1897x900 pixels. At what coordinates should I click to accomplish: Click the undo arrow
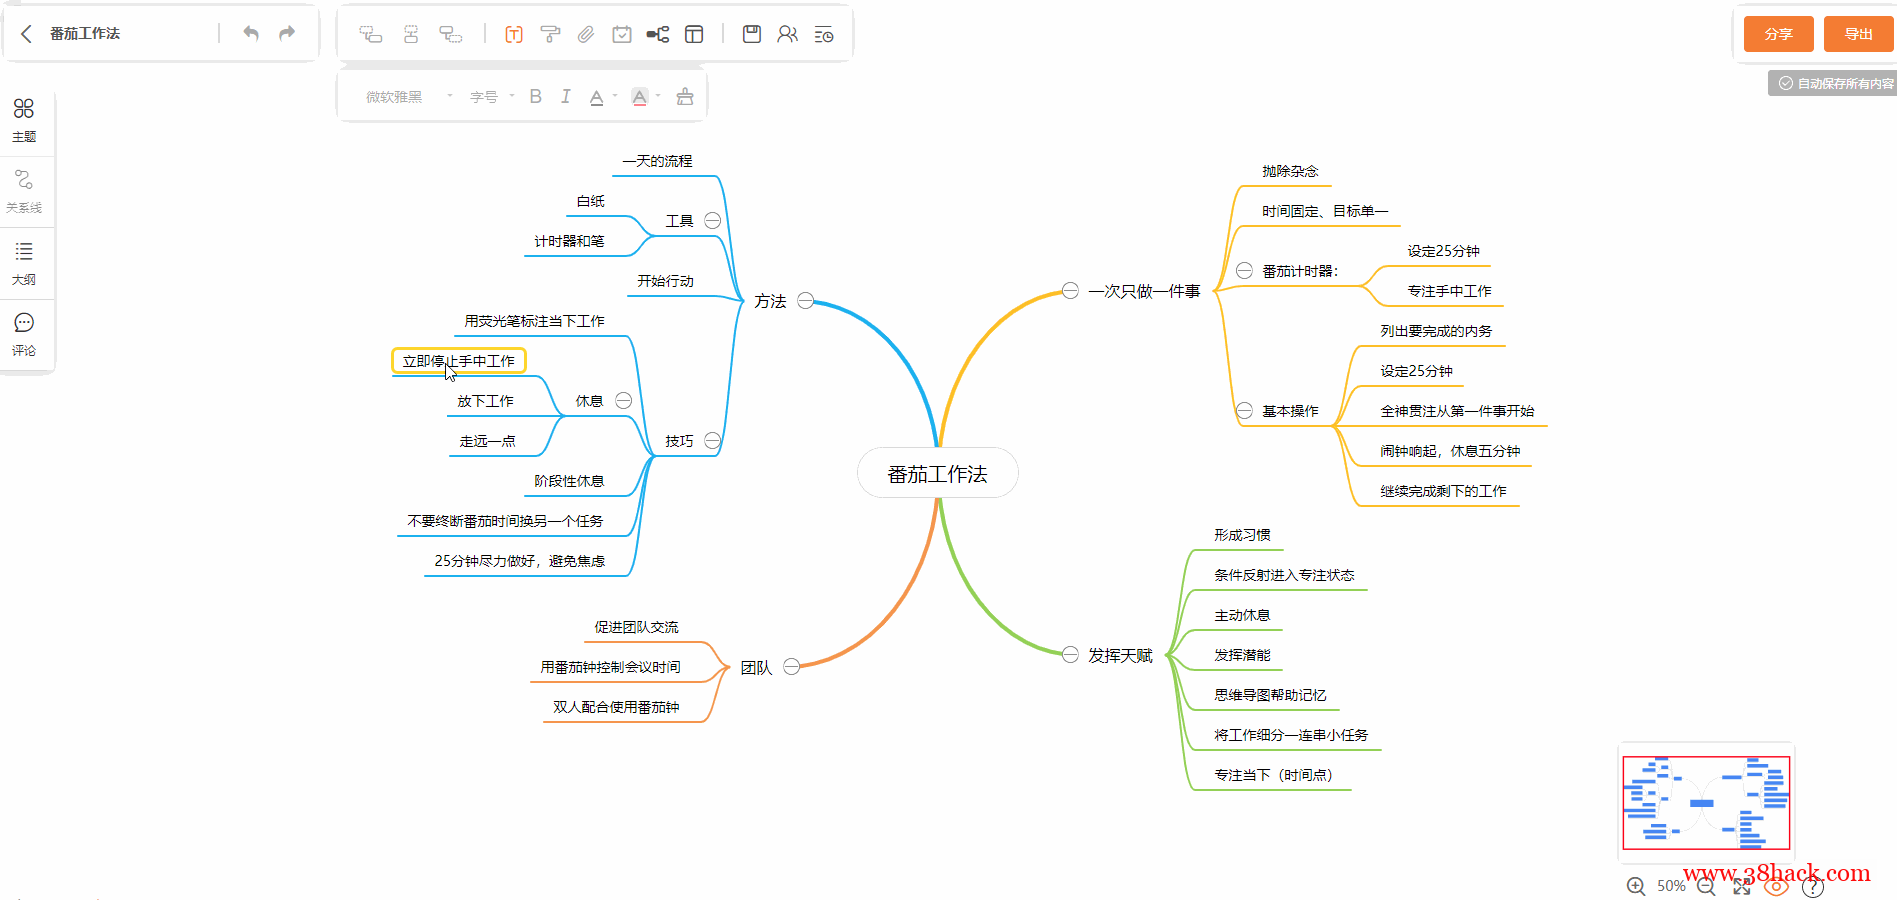tap(251, 34)
